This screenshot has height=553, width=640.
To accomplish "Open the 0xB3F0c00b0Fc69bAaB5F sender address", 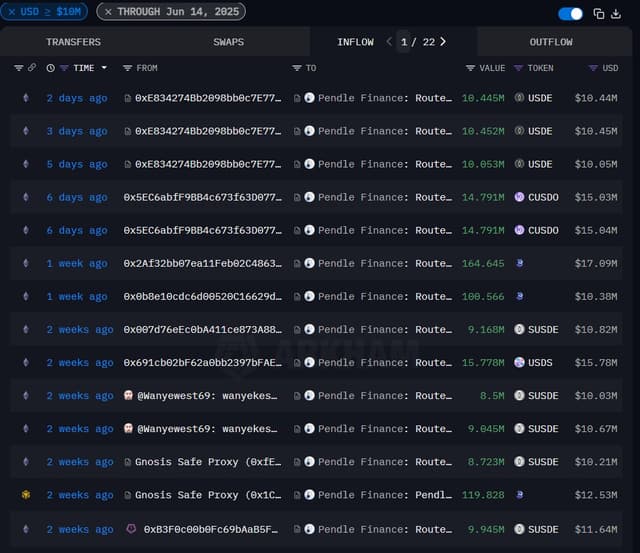I will [211, 530].
